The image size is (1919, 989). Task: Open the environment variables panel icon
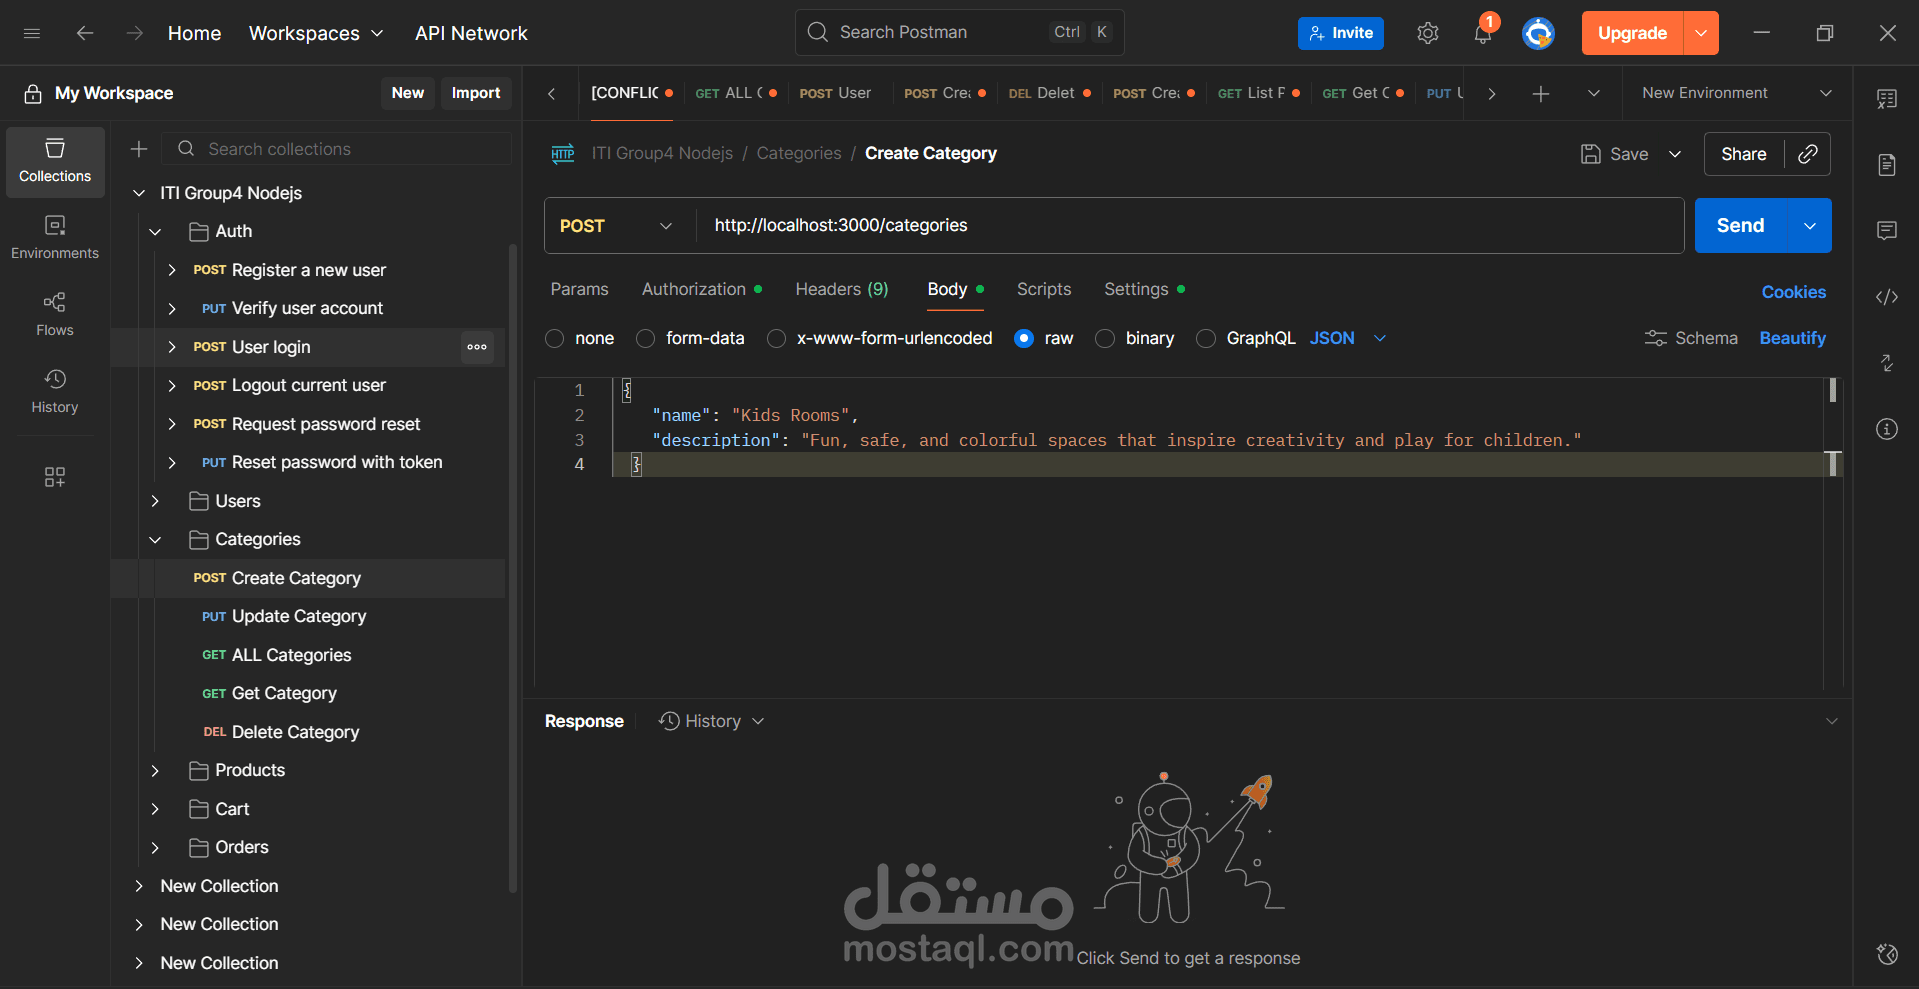pos(1887,98)
